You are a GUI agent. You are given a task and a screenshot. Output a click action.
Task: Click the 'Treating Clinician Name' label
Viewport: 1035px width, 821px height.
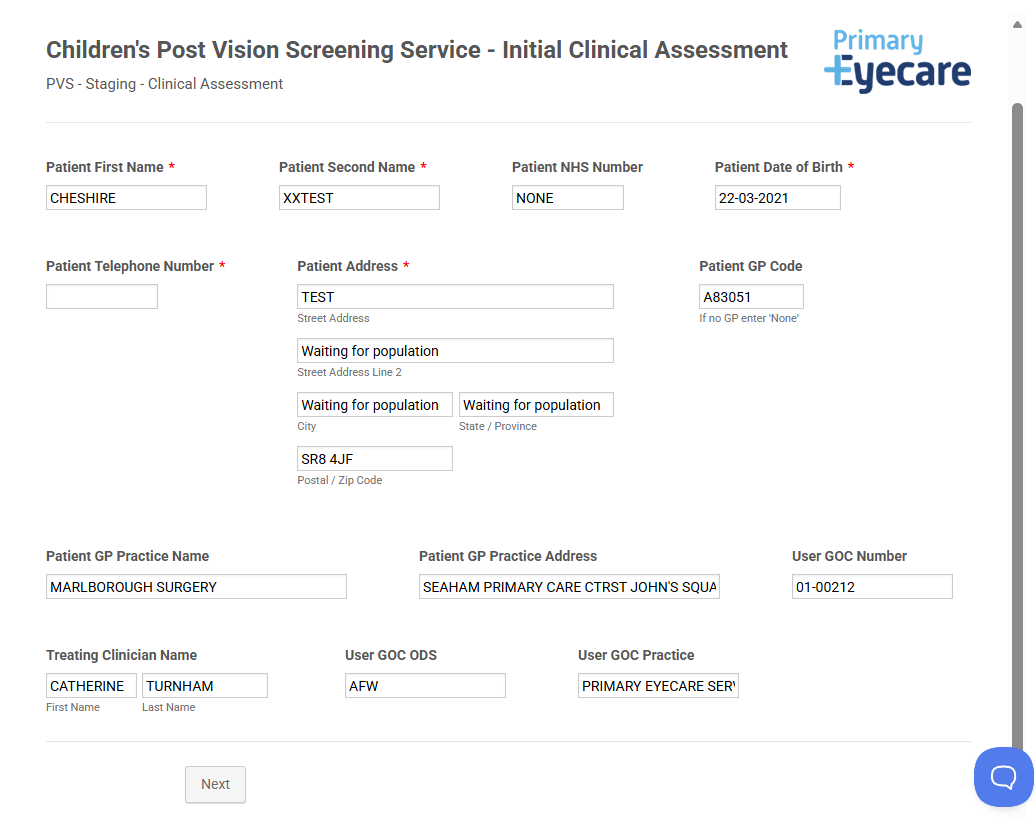click(121, 655)
